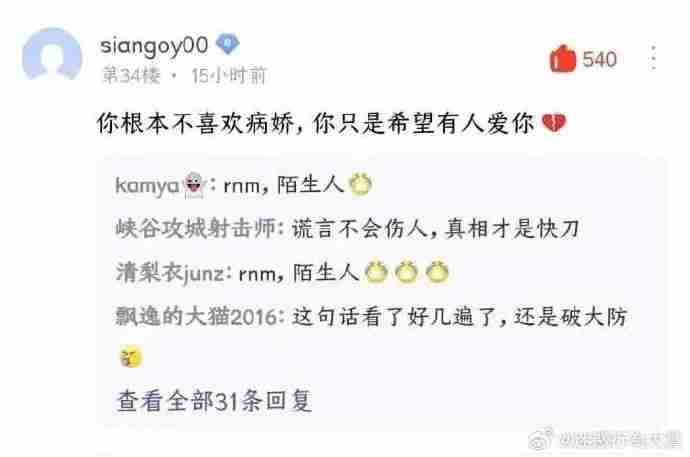690x457 pixels.
Task: Click the 540 like count
Action: 599,59
